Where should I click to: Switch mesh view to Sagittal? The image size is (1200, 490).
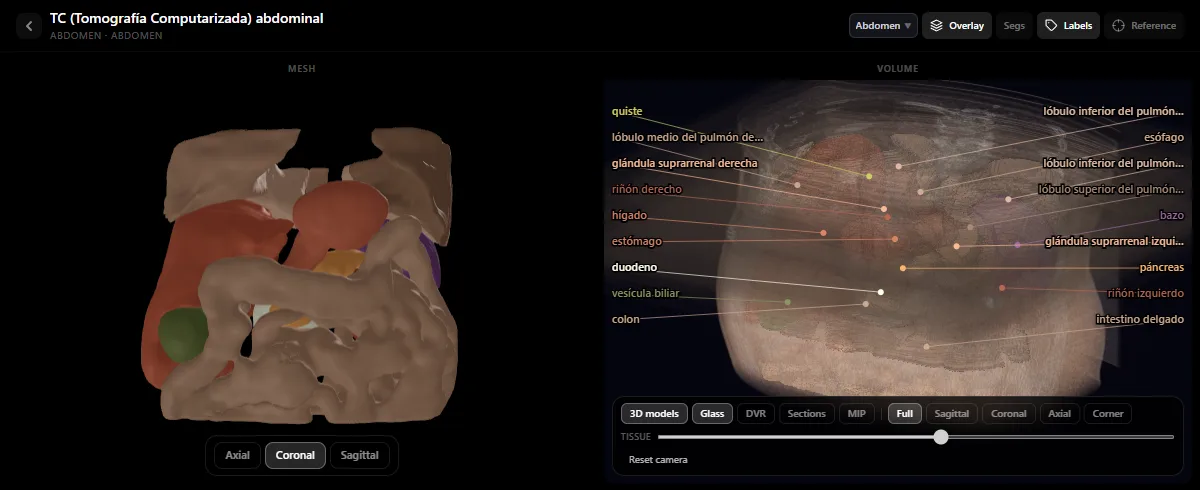tap(360, 455)
